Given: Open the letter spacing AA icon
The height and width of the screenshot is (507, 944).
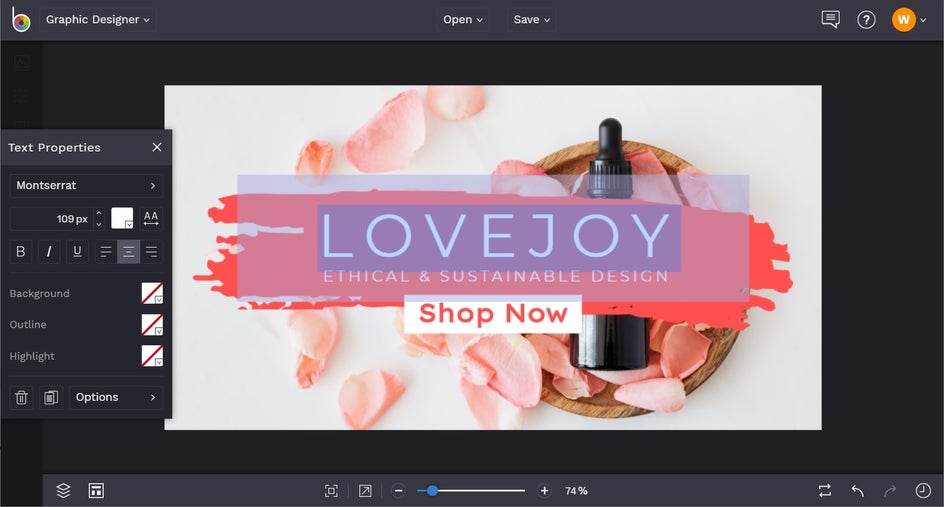Looking at the screenshot, I should [x=151, y=218].
